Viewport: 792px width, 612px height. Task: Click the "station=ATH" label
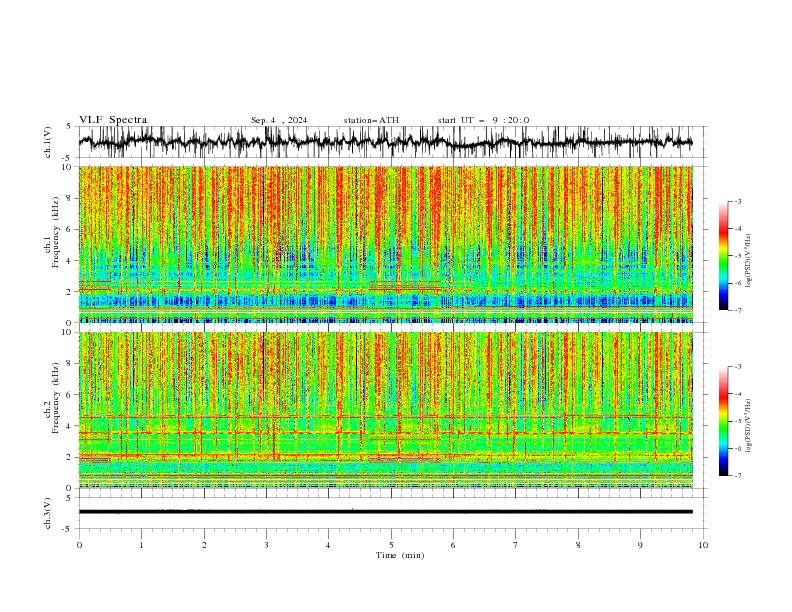tap(371, 120)
